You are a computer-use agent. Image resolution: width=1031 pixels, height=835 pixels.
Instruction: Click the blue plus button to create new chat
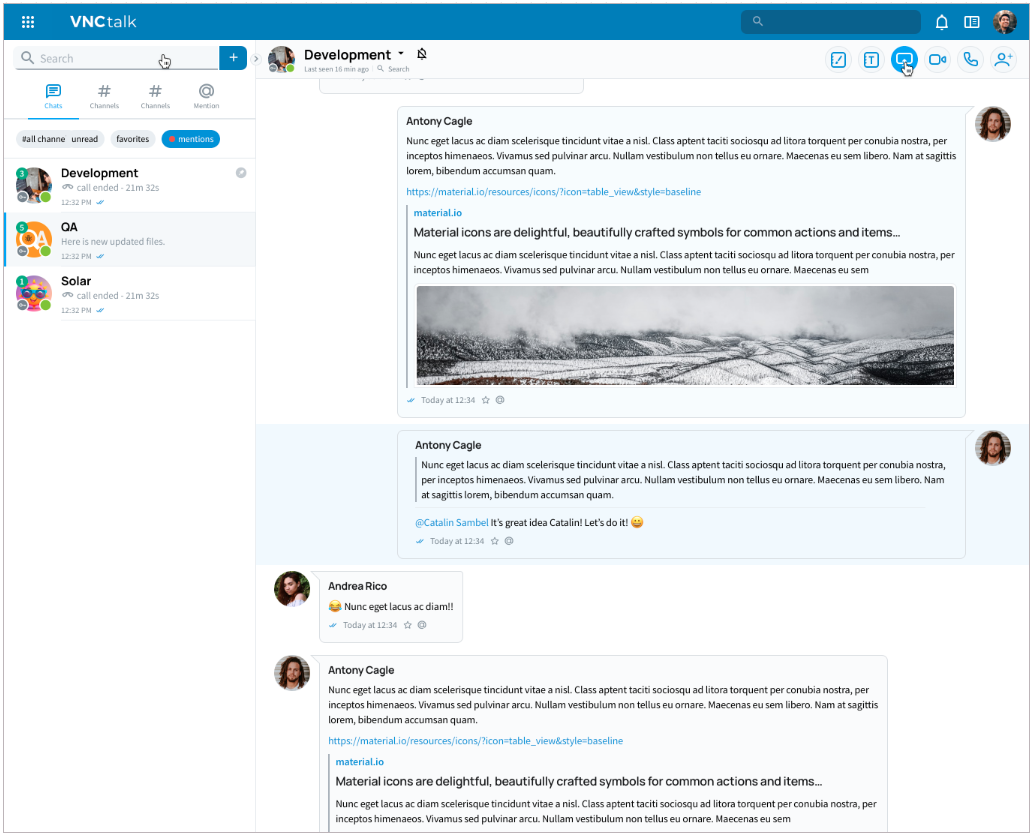coord(233,58)
